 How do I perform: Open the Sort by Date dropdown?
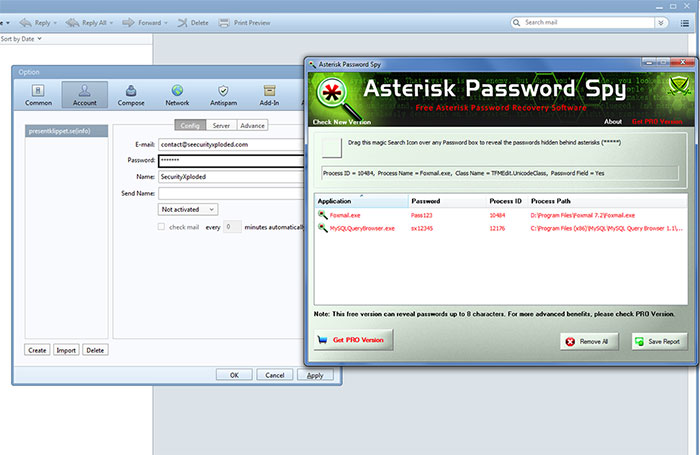point(21,39)
